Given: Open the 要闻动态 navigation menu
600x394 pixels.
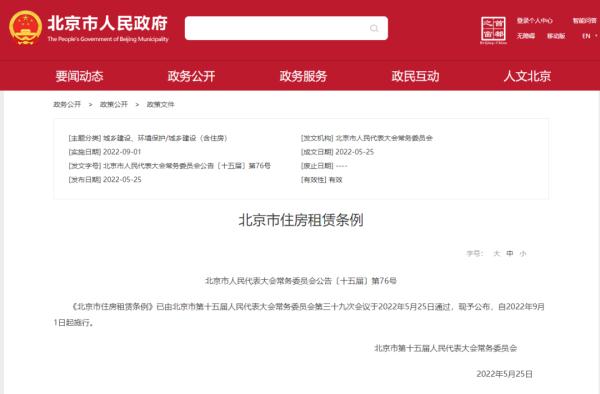Looking at the screenshot, I should pyautogui.click(x=79, y=76).
